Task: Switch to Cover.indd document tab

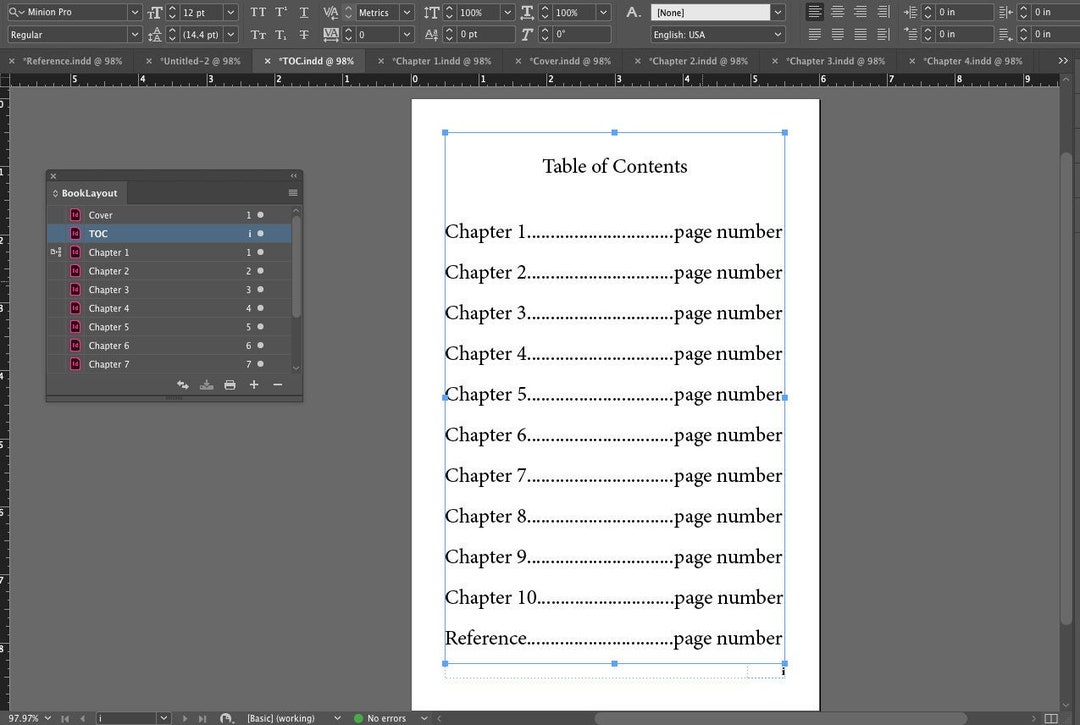Action: 570,61
